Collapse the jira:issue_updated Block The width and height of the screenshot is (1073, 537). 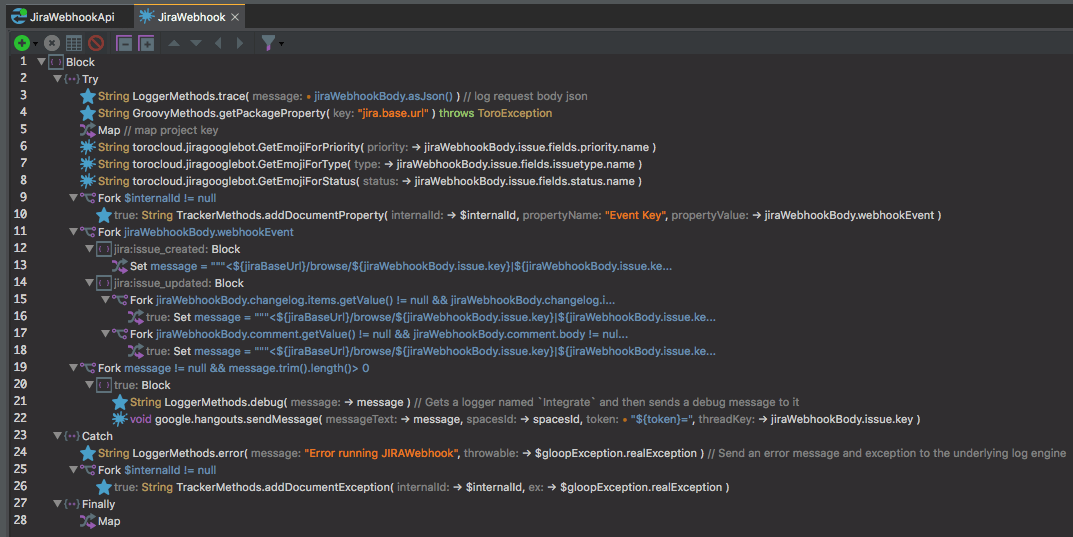click(x=89, y=283)
